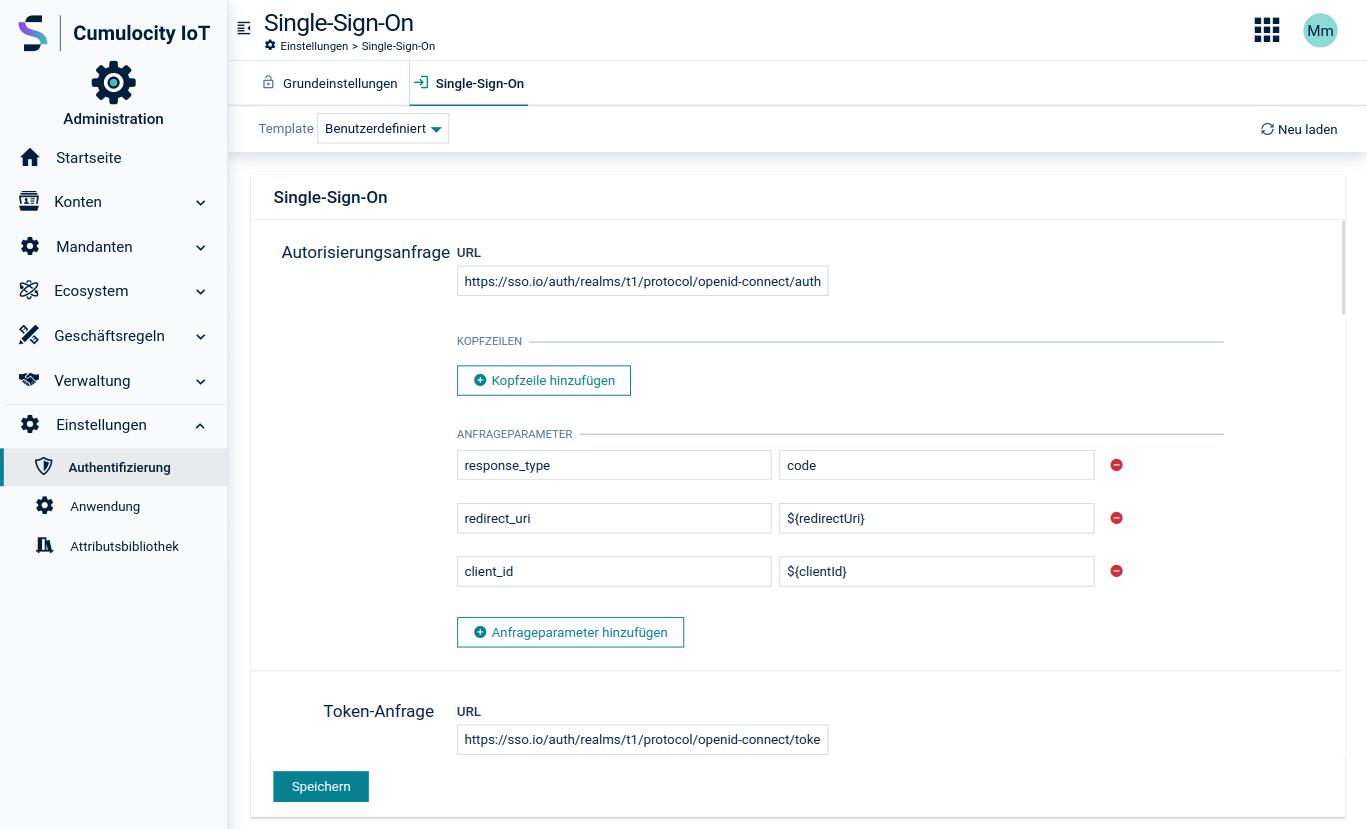Click the Single-Sign-On breadcrumb link
Viewport: 1367px width, 829px height.
pyautogui.click(x=398, y=46)
